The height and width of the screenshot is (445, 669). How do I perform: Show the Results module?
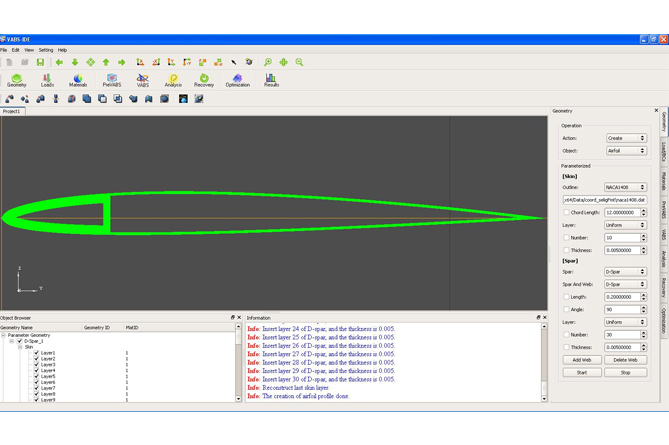(x=271, y=80)
